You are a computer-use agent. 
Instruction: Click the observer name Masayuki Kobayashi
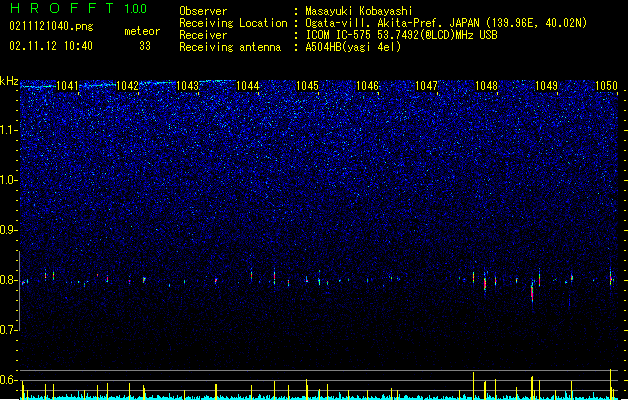[x=359, y=11]
